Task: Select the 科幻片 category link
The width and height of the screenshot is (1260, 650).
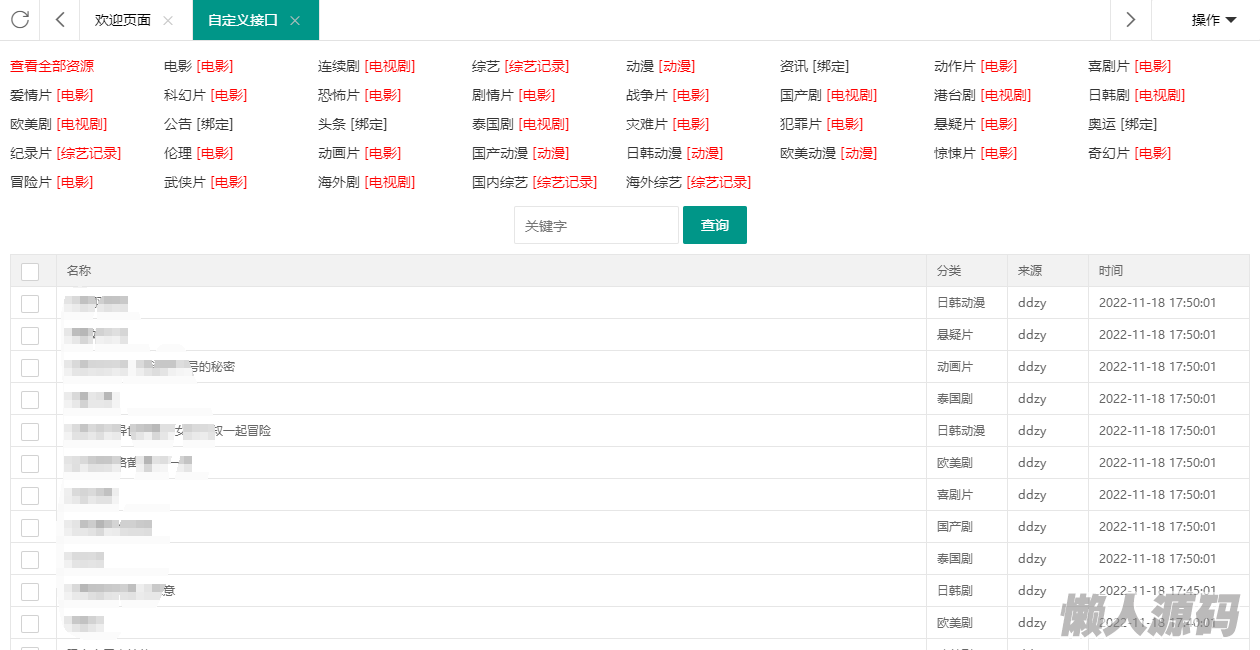Action: [x=184, y=95]
